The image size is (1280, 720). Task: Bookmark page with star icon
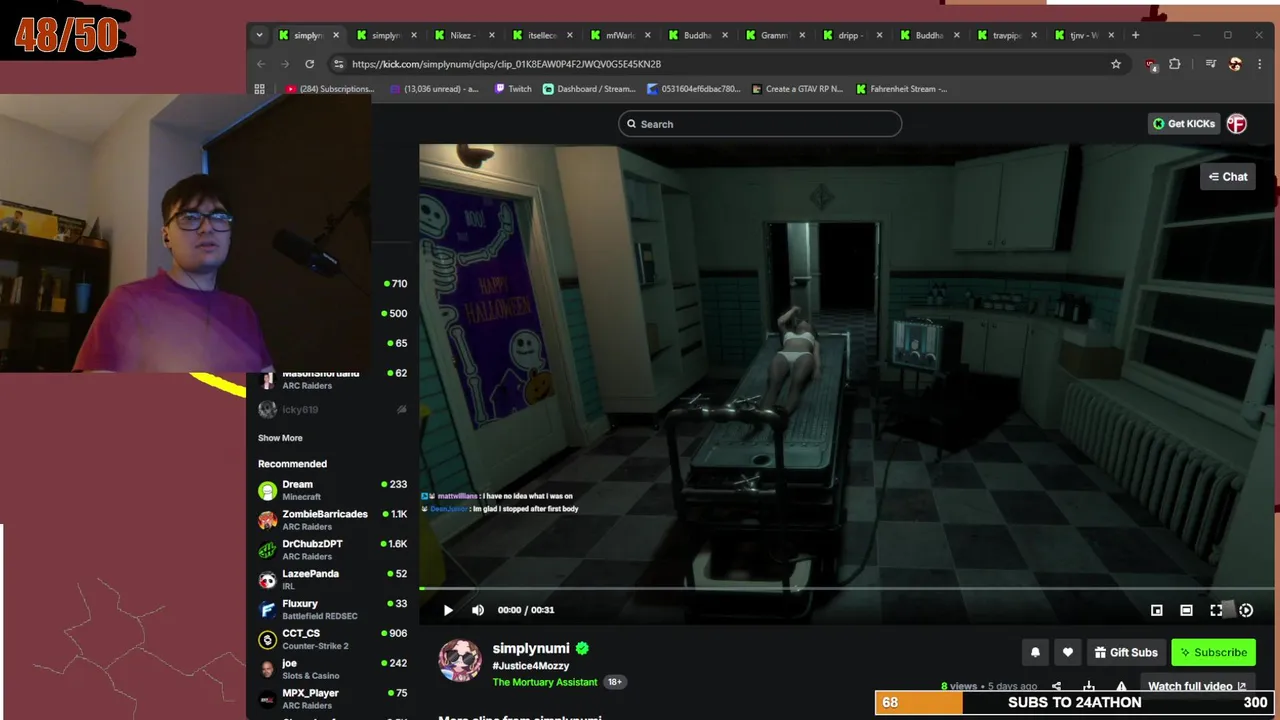pos(1116,64)
